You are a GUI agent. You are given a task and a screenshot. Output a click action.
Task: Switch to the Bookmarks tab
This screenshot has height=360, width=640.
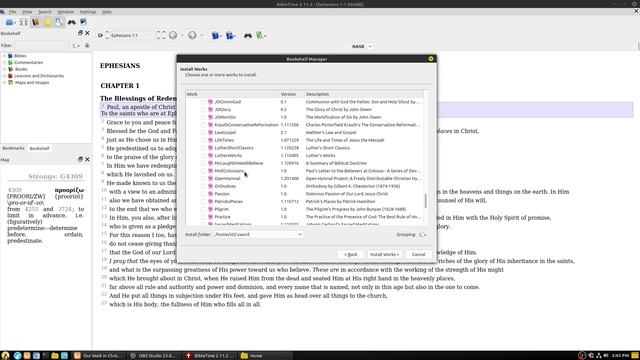click(x=13, y=148)
